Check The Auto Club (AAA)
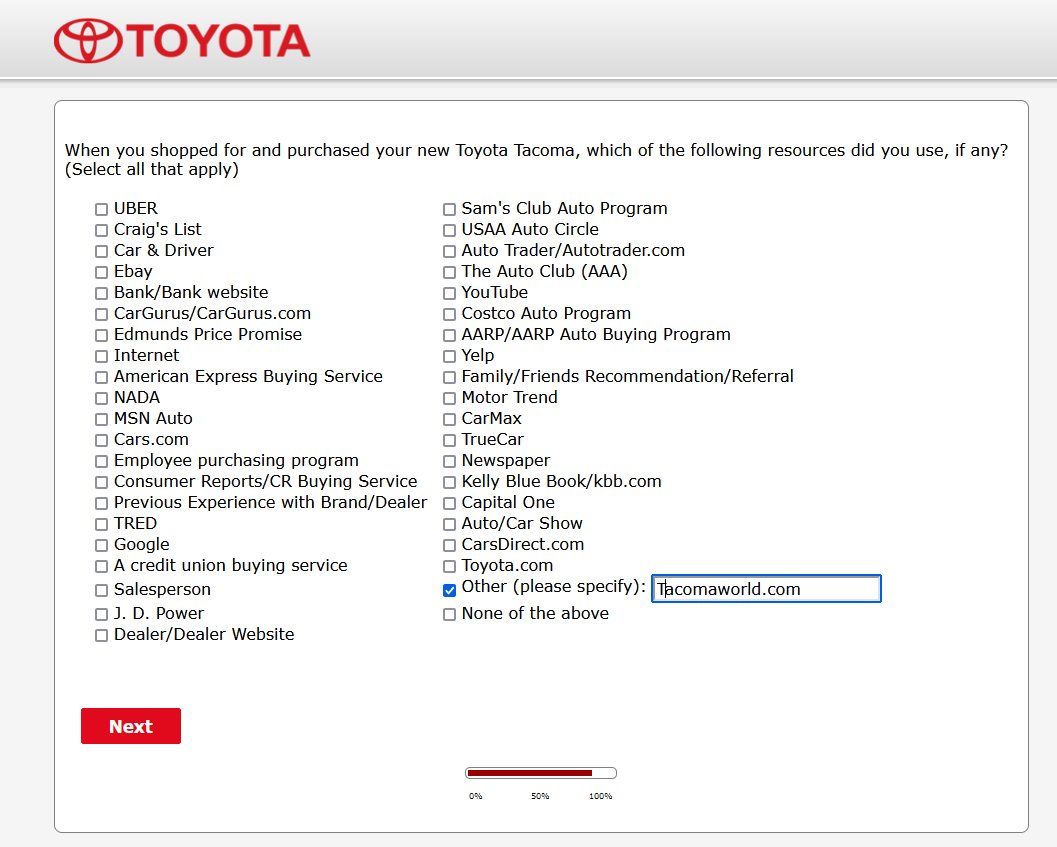The image size is (1057, 847). point(449,272)
